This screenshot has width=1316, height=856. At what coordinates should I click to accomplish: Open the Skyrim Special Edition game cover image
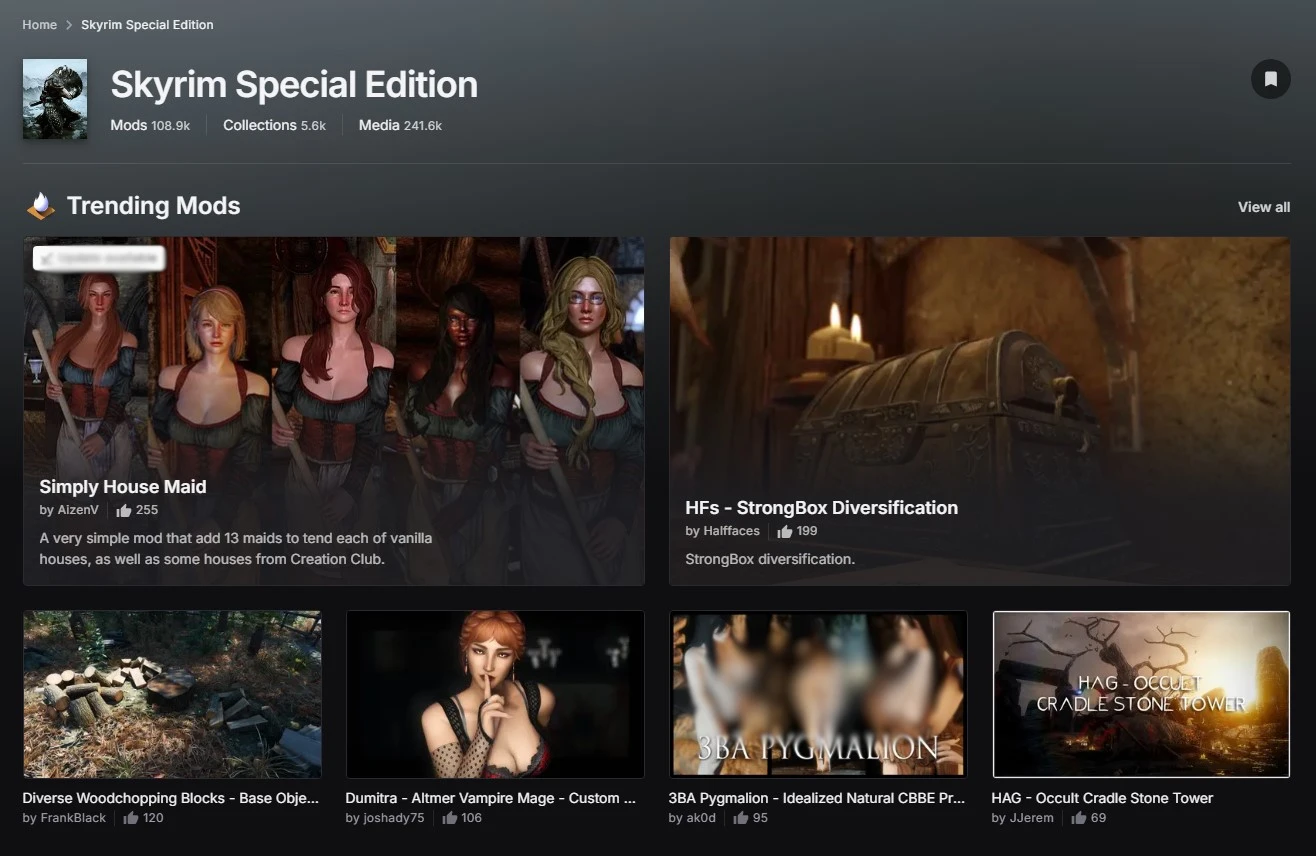55,99
